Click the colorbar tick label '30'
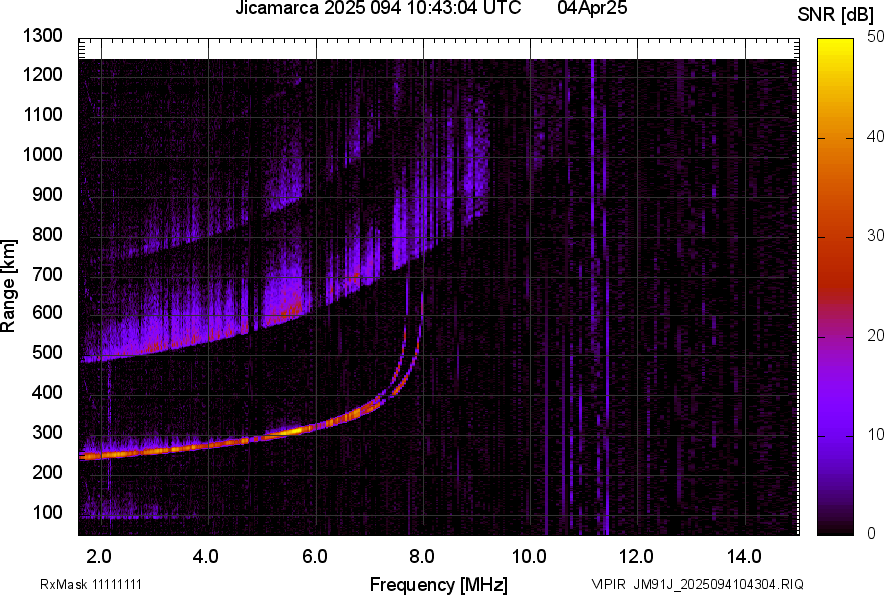The image size is (884, 595). click(x=876, y=235)
